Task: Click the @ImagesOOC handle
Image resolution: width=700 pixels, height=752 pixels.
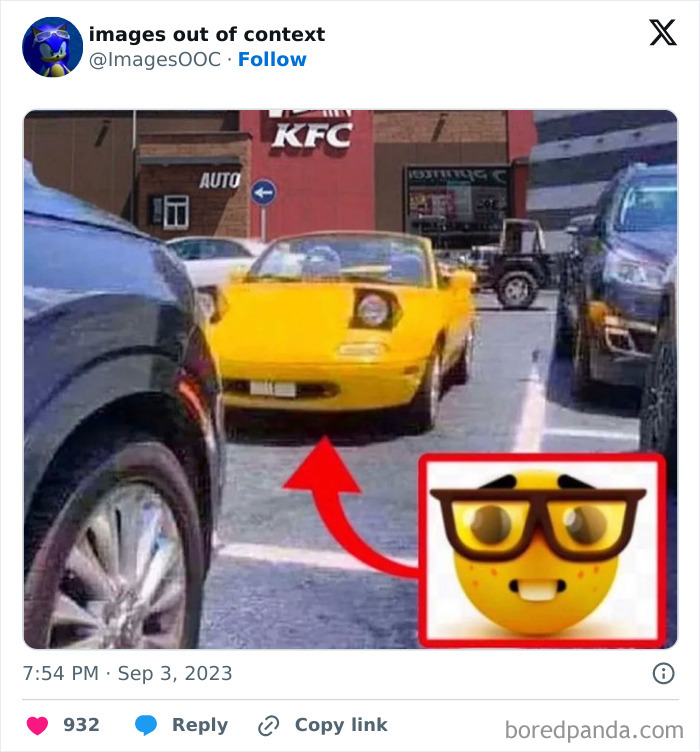Action: tap(154, 59)
